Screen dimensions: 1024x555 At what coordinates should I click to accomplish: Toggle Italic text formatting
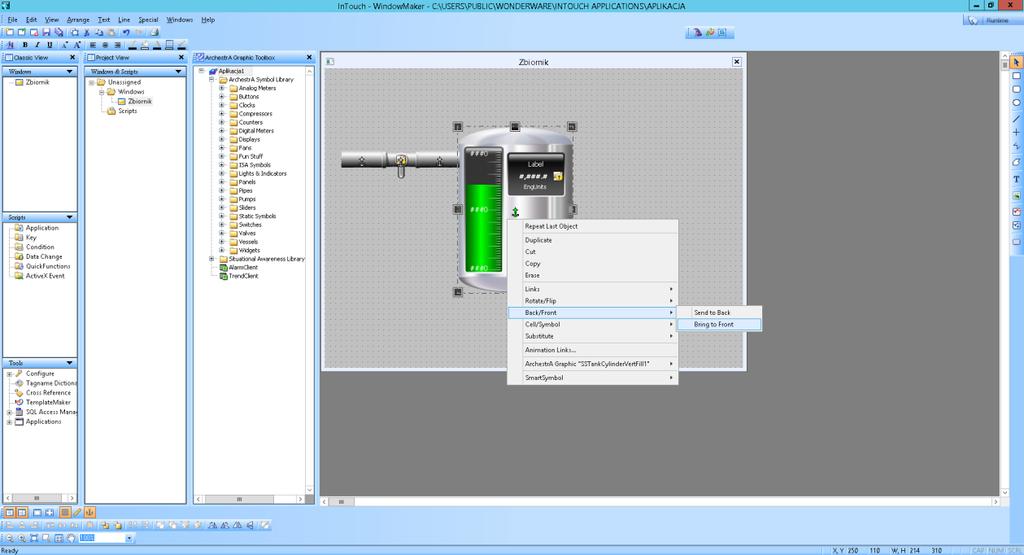[x=37, y=45]
